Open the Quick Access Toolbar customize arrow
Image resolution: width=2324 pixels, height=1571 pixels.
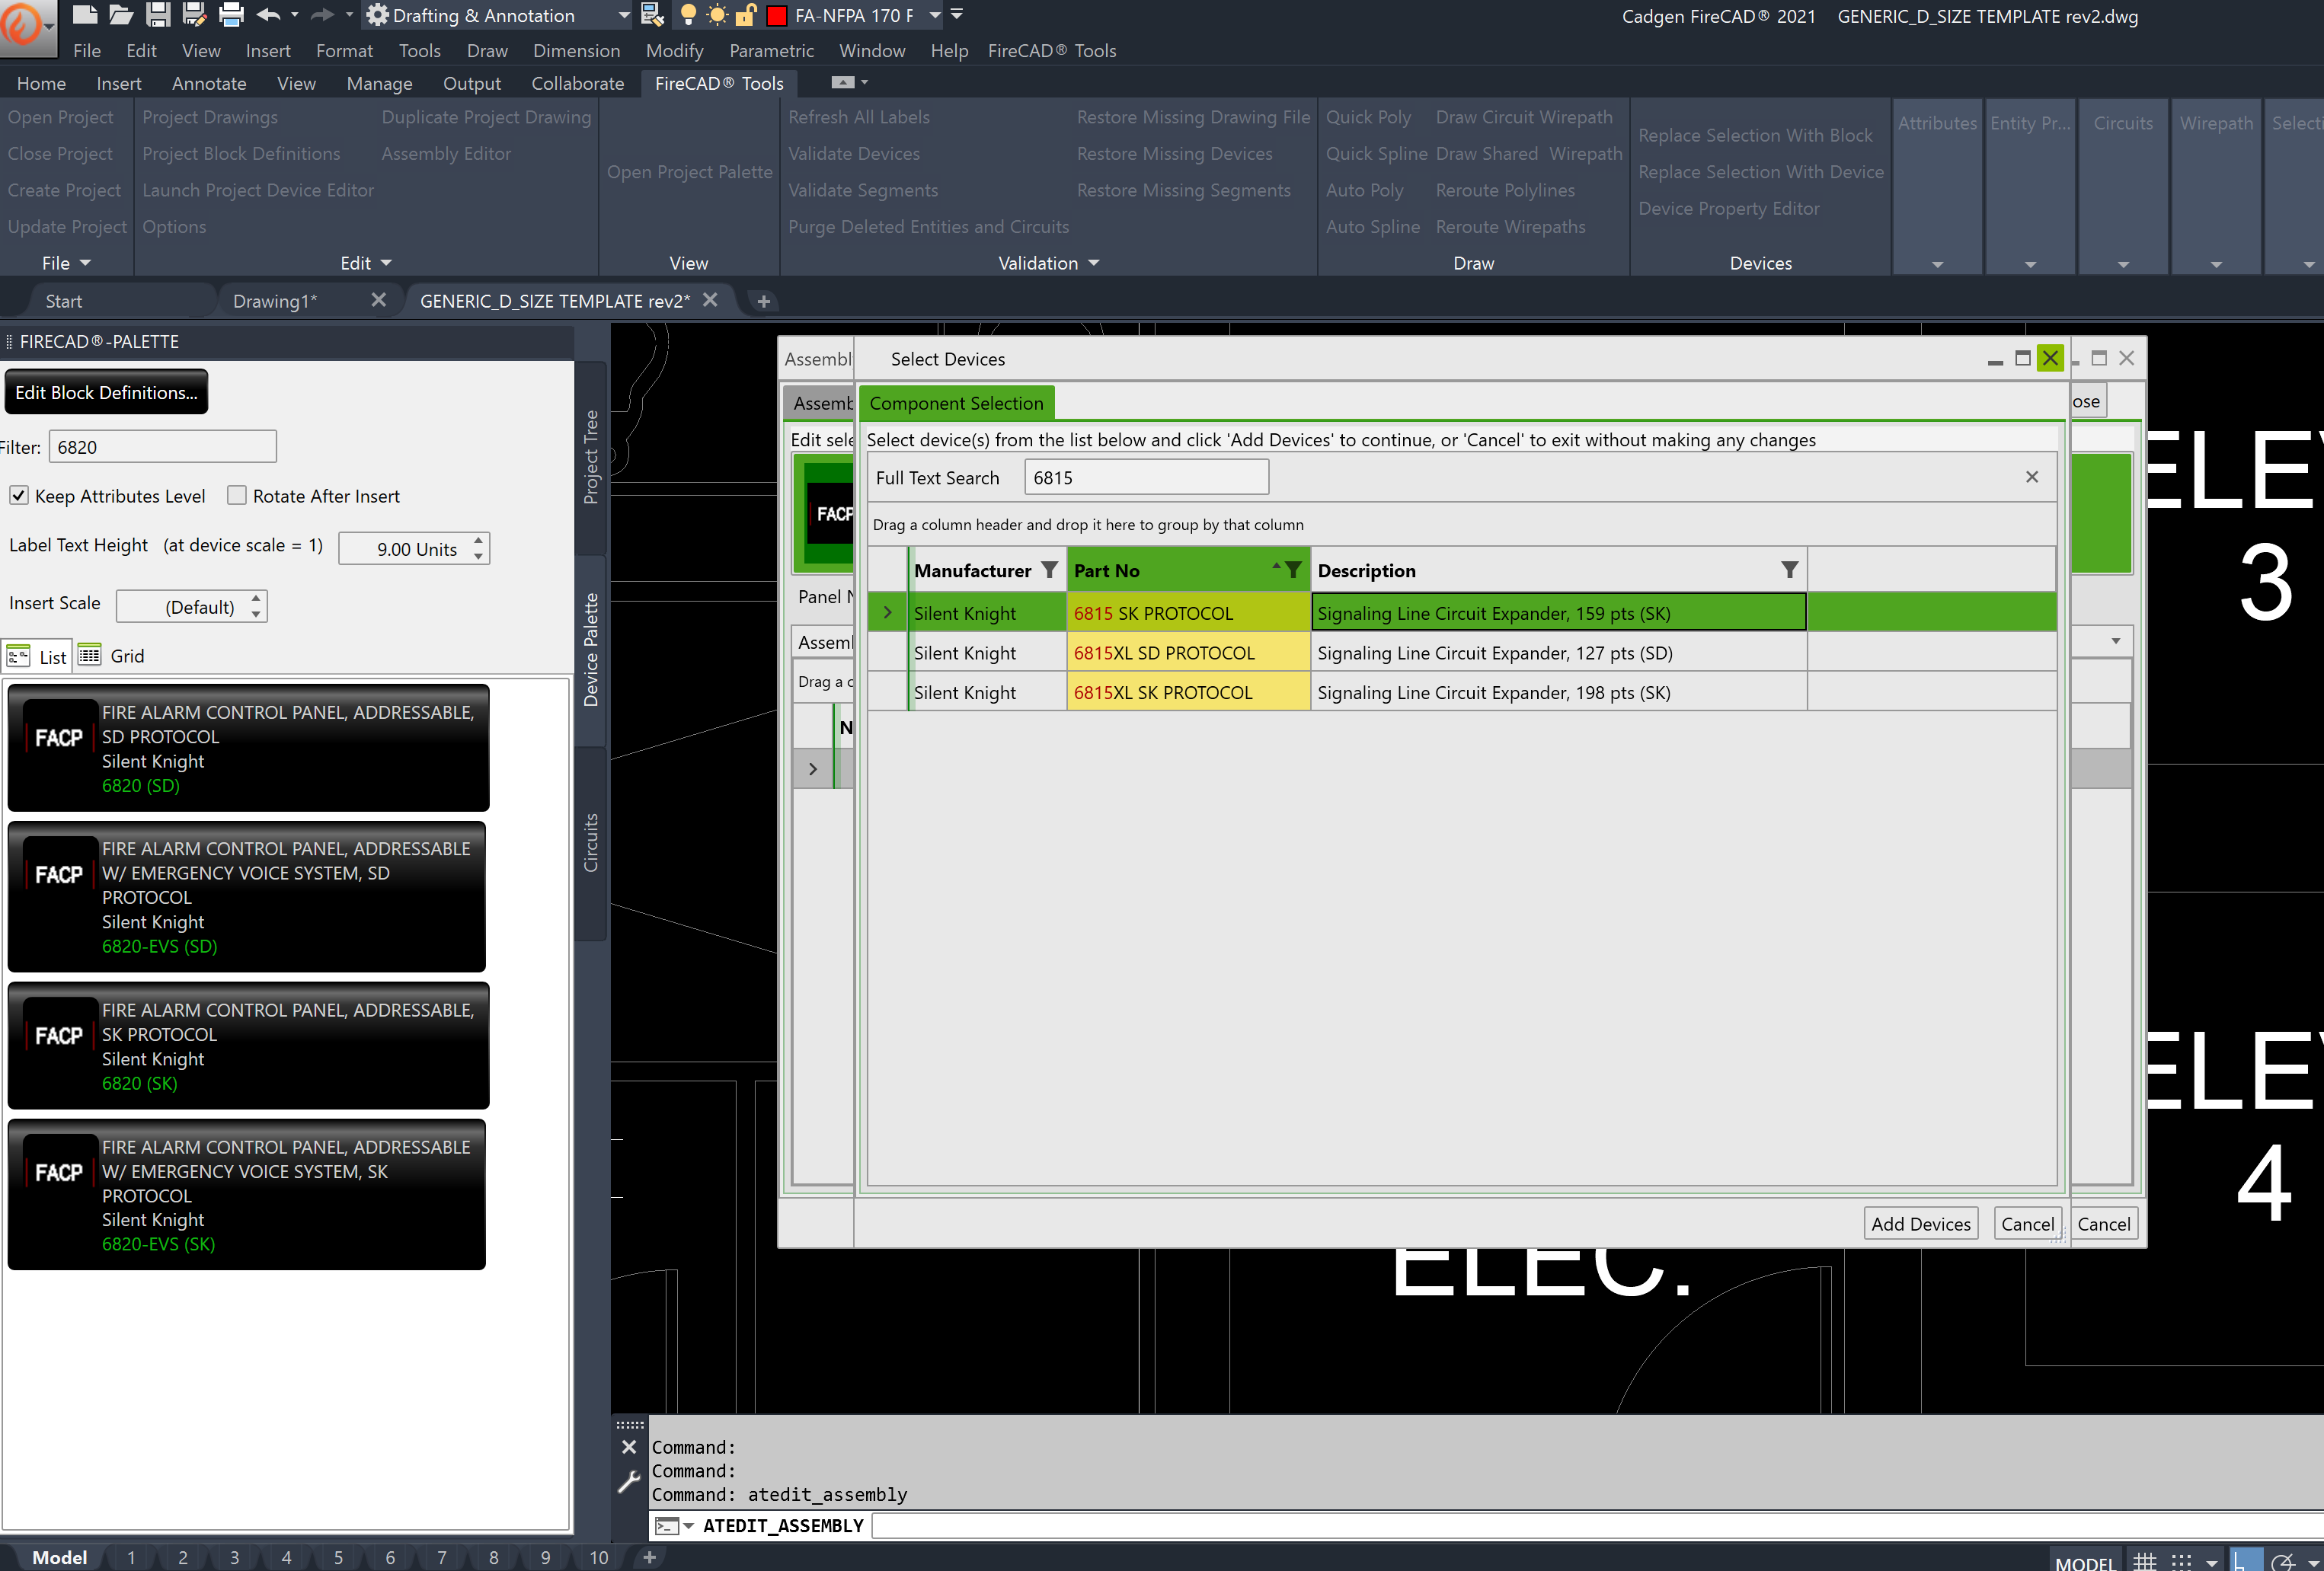pos(957,15)
